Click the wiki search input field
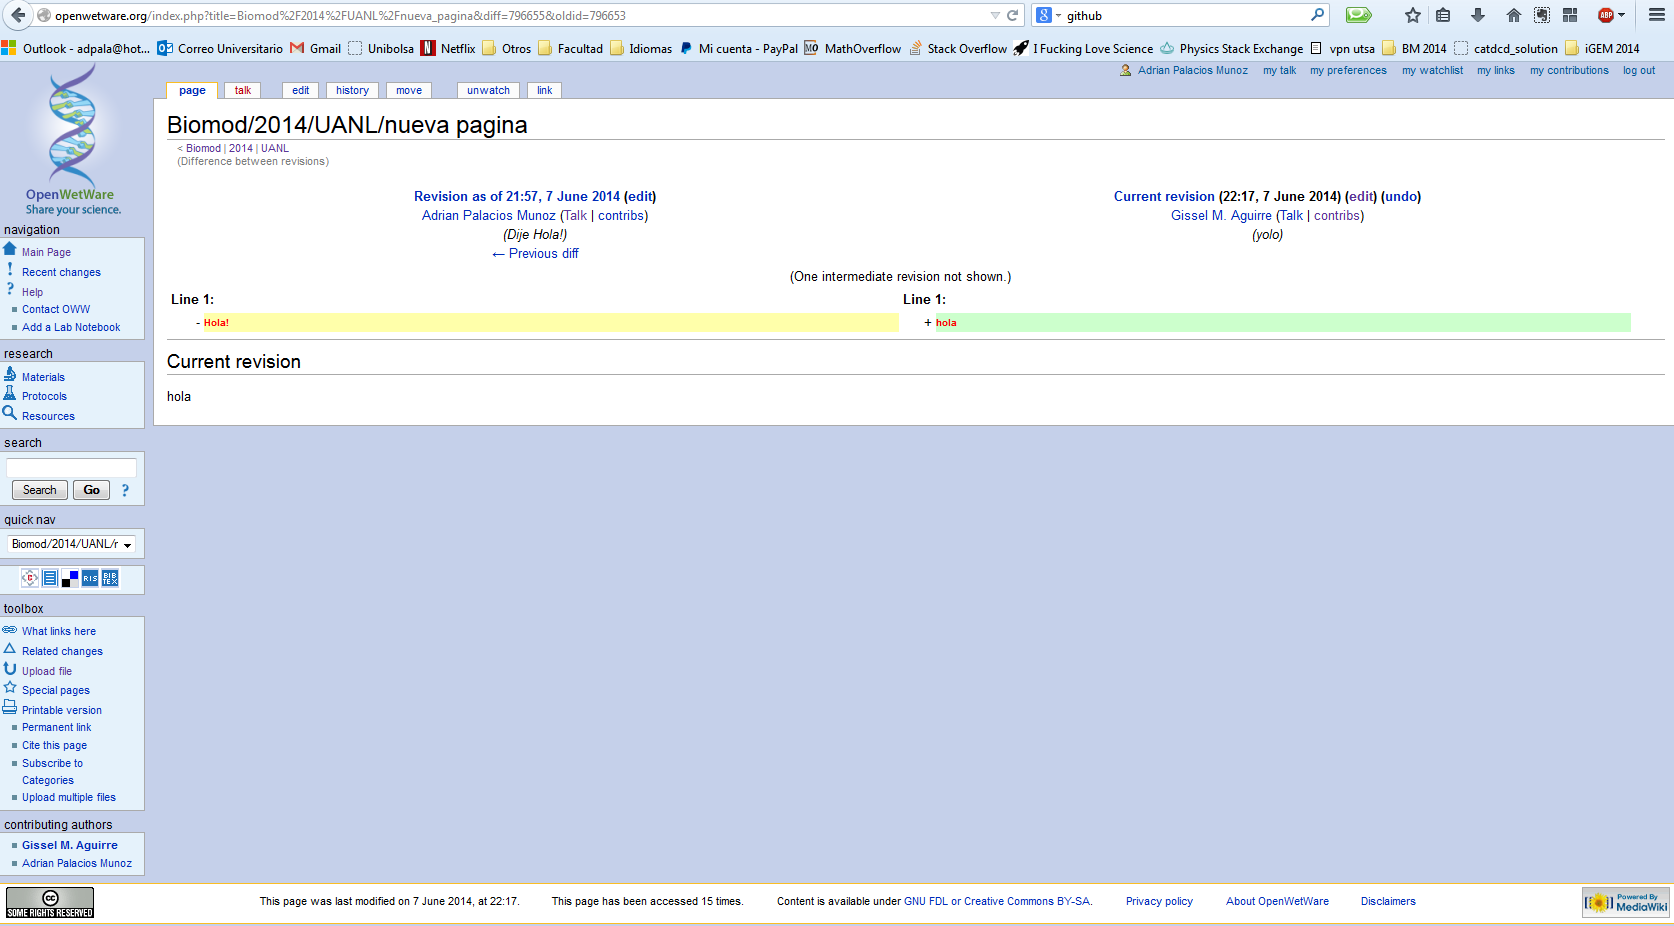 click(71, 467)
